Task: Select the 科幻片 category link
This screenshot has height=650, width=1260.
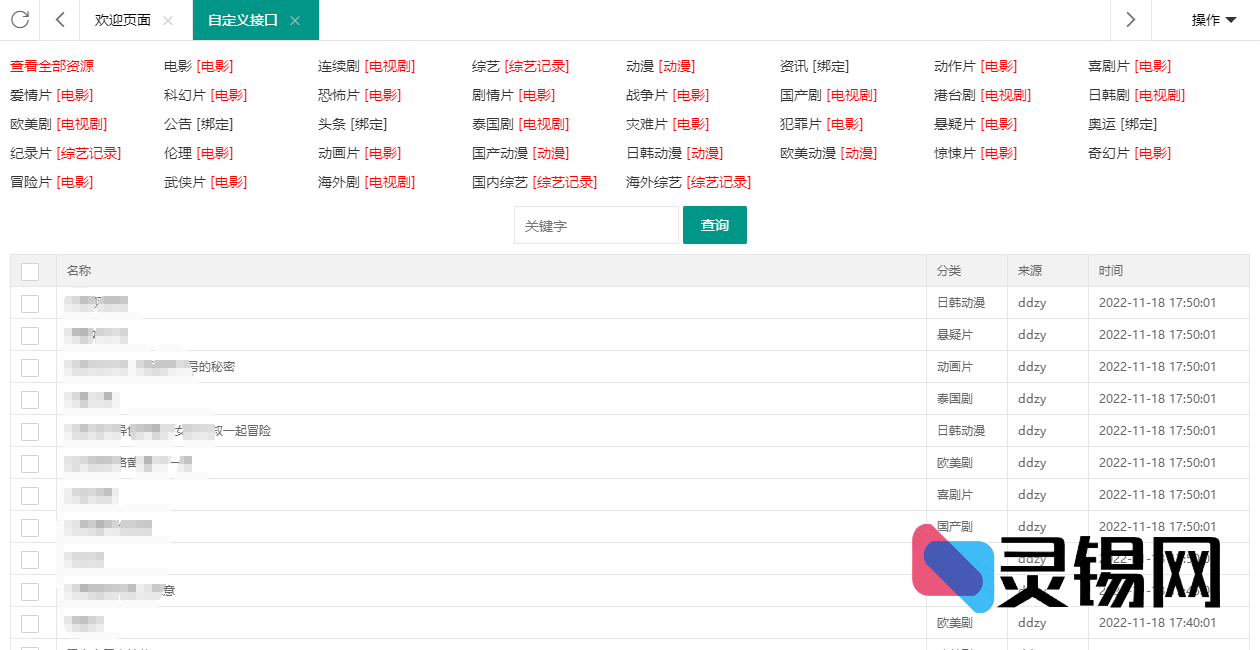Action: point(184,95)
